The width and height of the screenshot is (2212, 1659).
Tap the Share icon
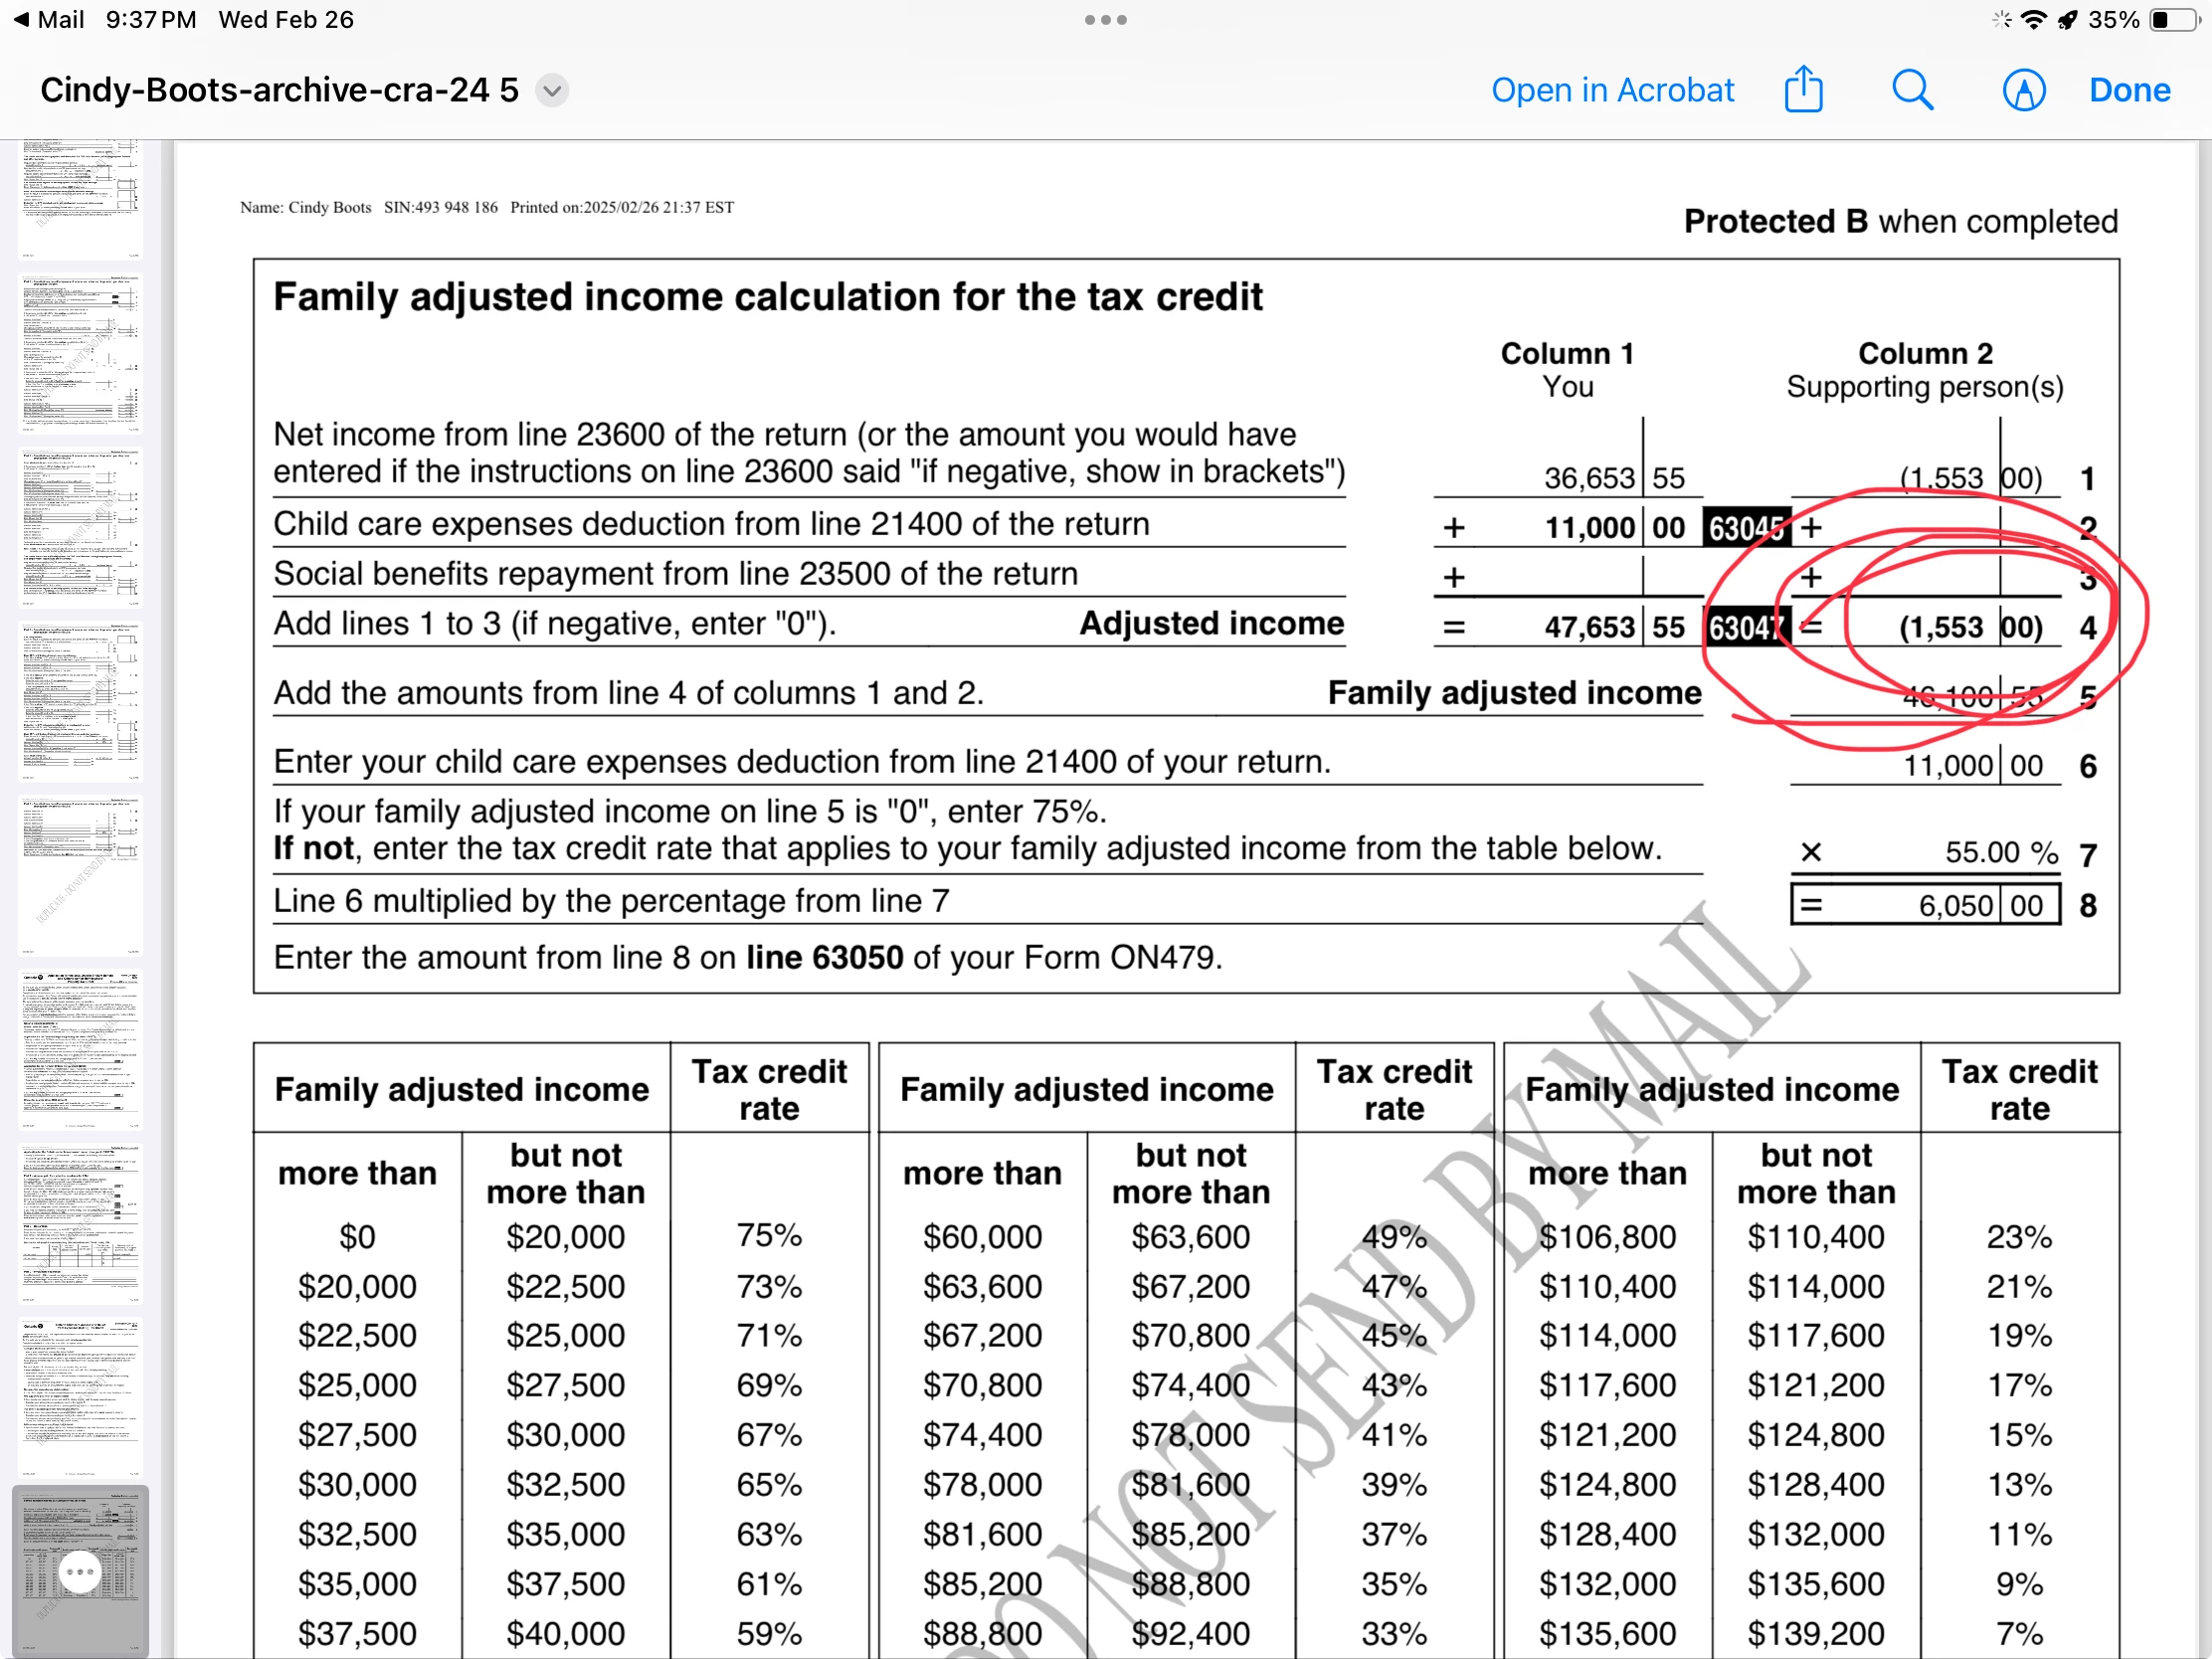(x=1803, y=90)
